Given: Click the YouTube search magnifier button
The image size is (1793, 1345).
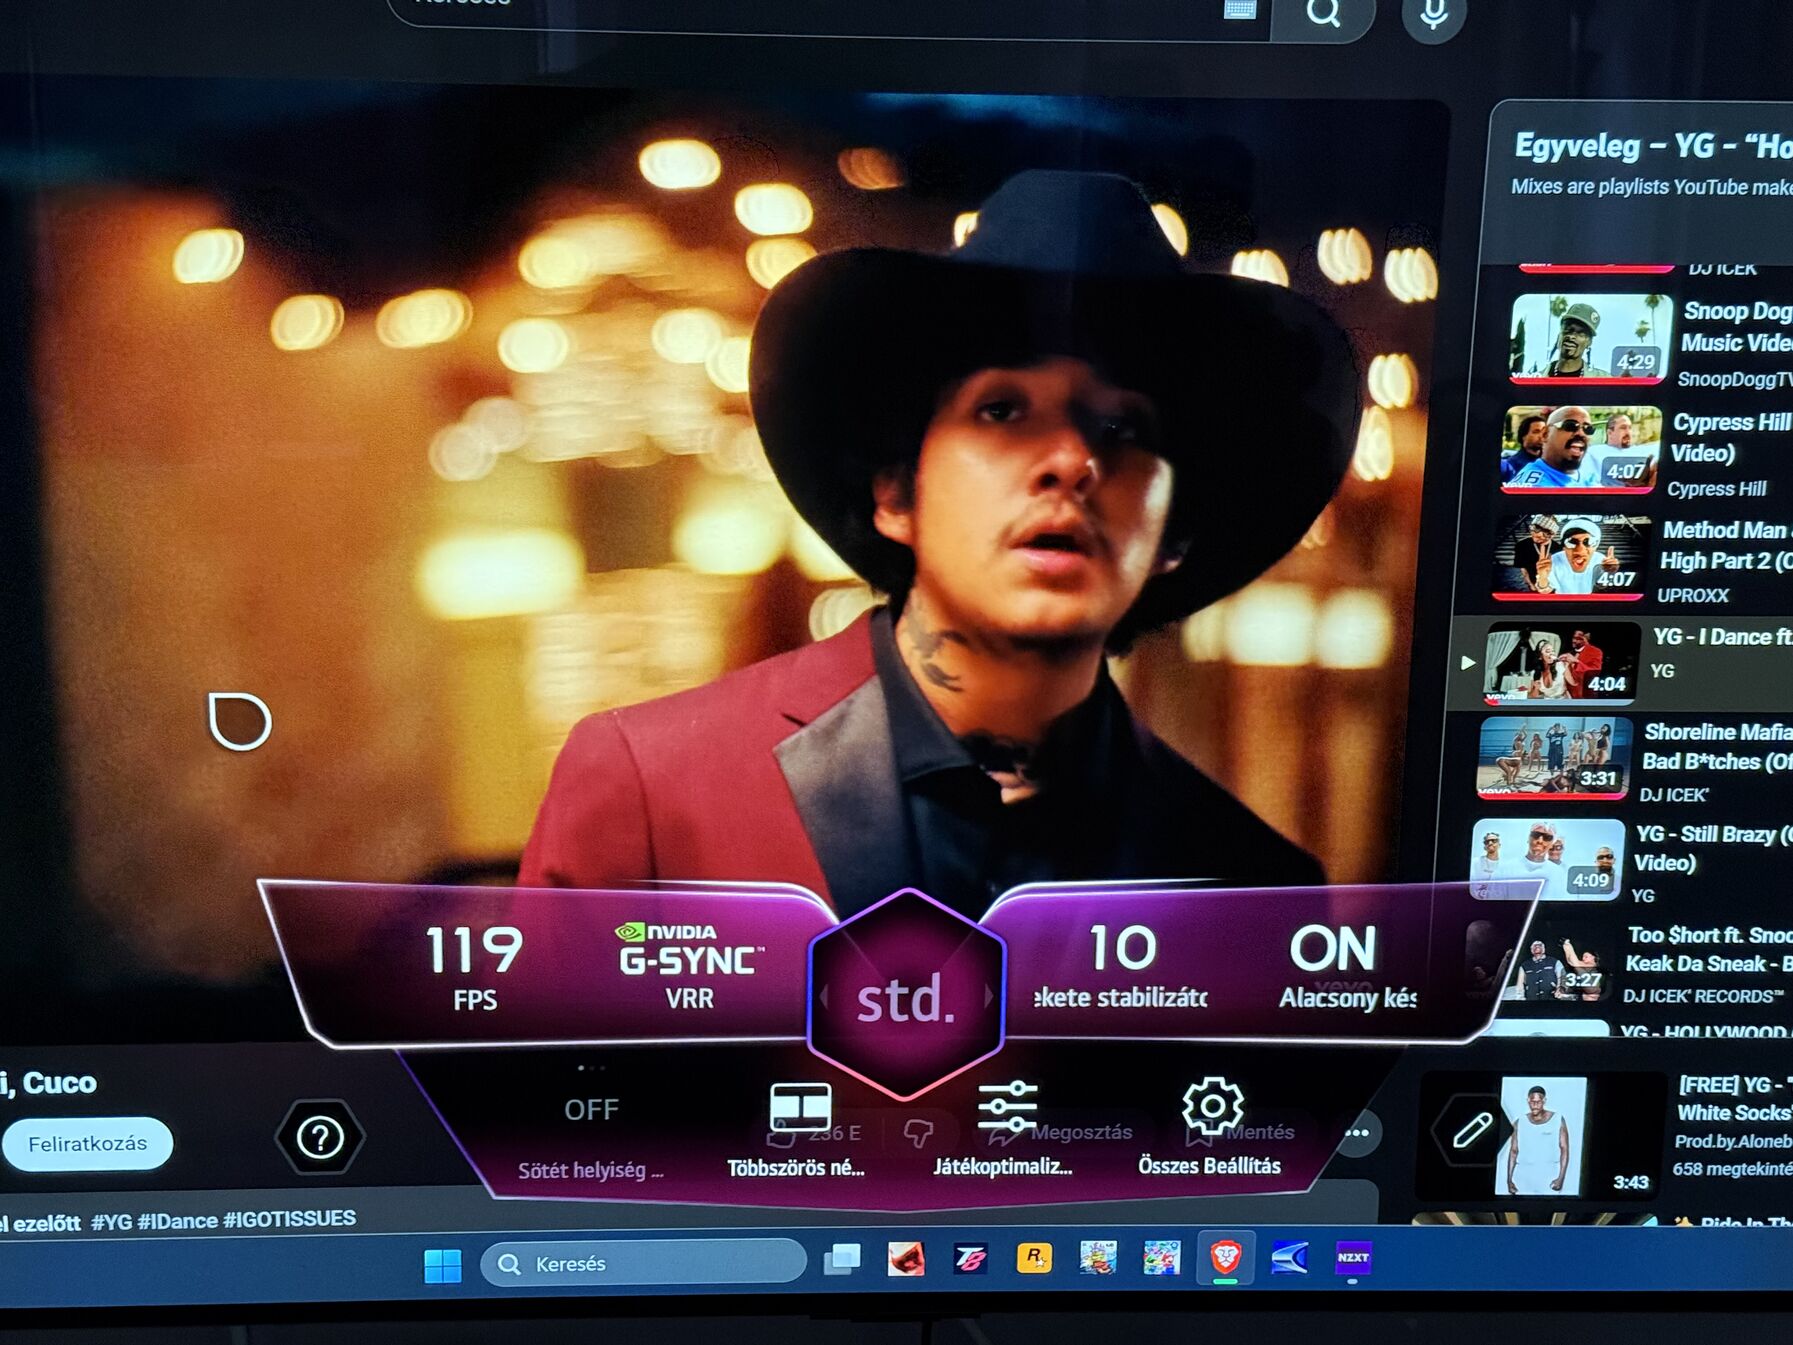Looking at the screenshot, I should coord(1323,13).
